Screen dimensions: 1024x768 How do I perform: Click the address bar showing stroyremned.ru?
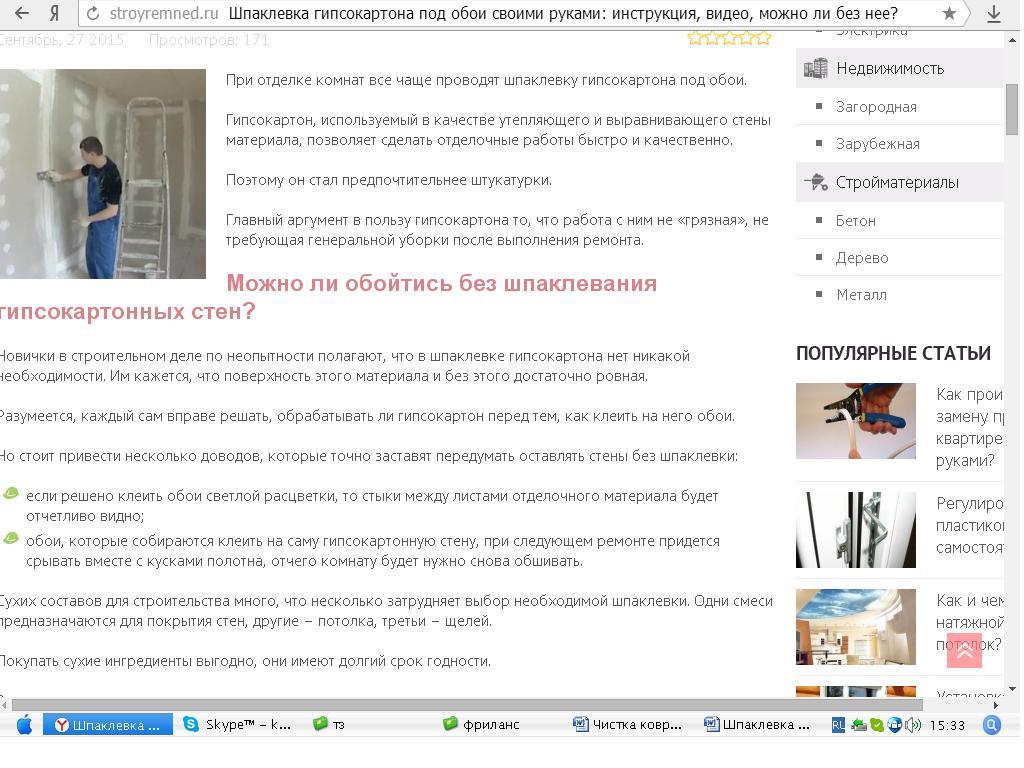522,13
